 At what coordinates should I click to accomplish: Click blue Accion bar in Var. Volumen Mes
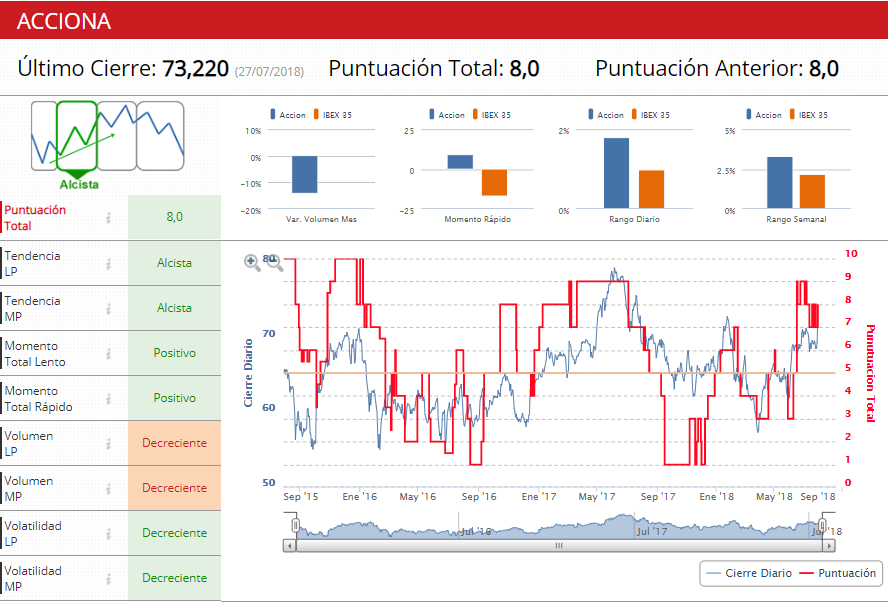[304, 175]
